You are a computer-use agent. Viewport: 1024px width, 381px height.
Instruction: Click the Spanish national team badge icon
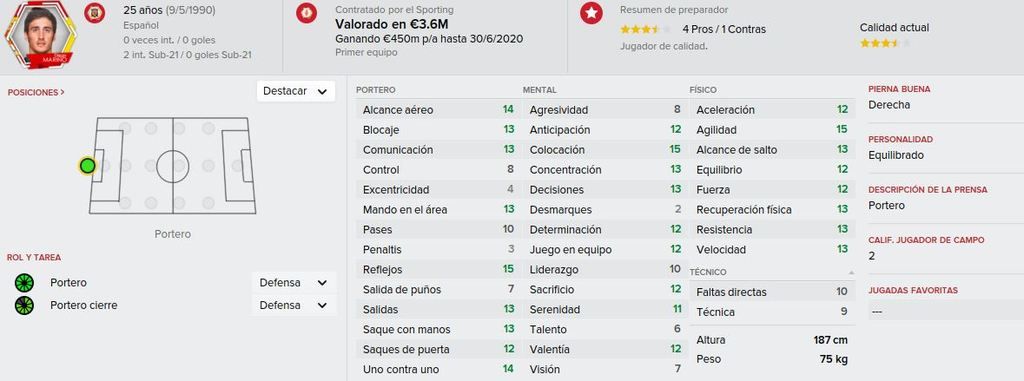tap(95, 12)
